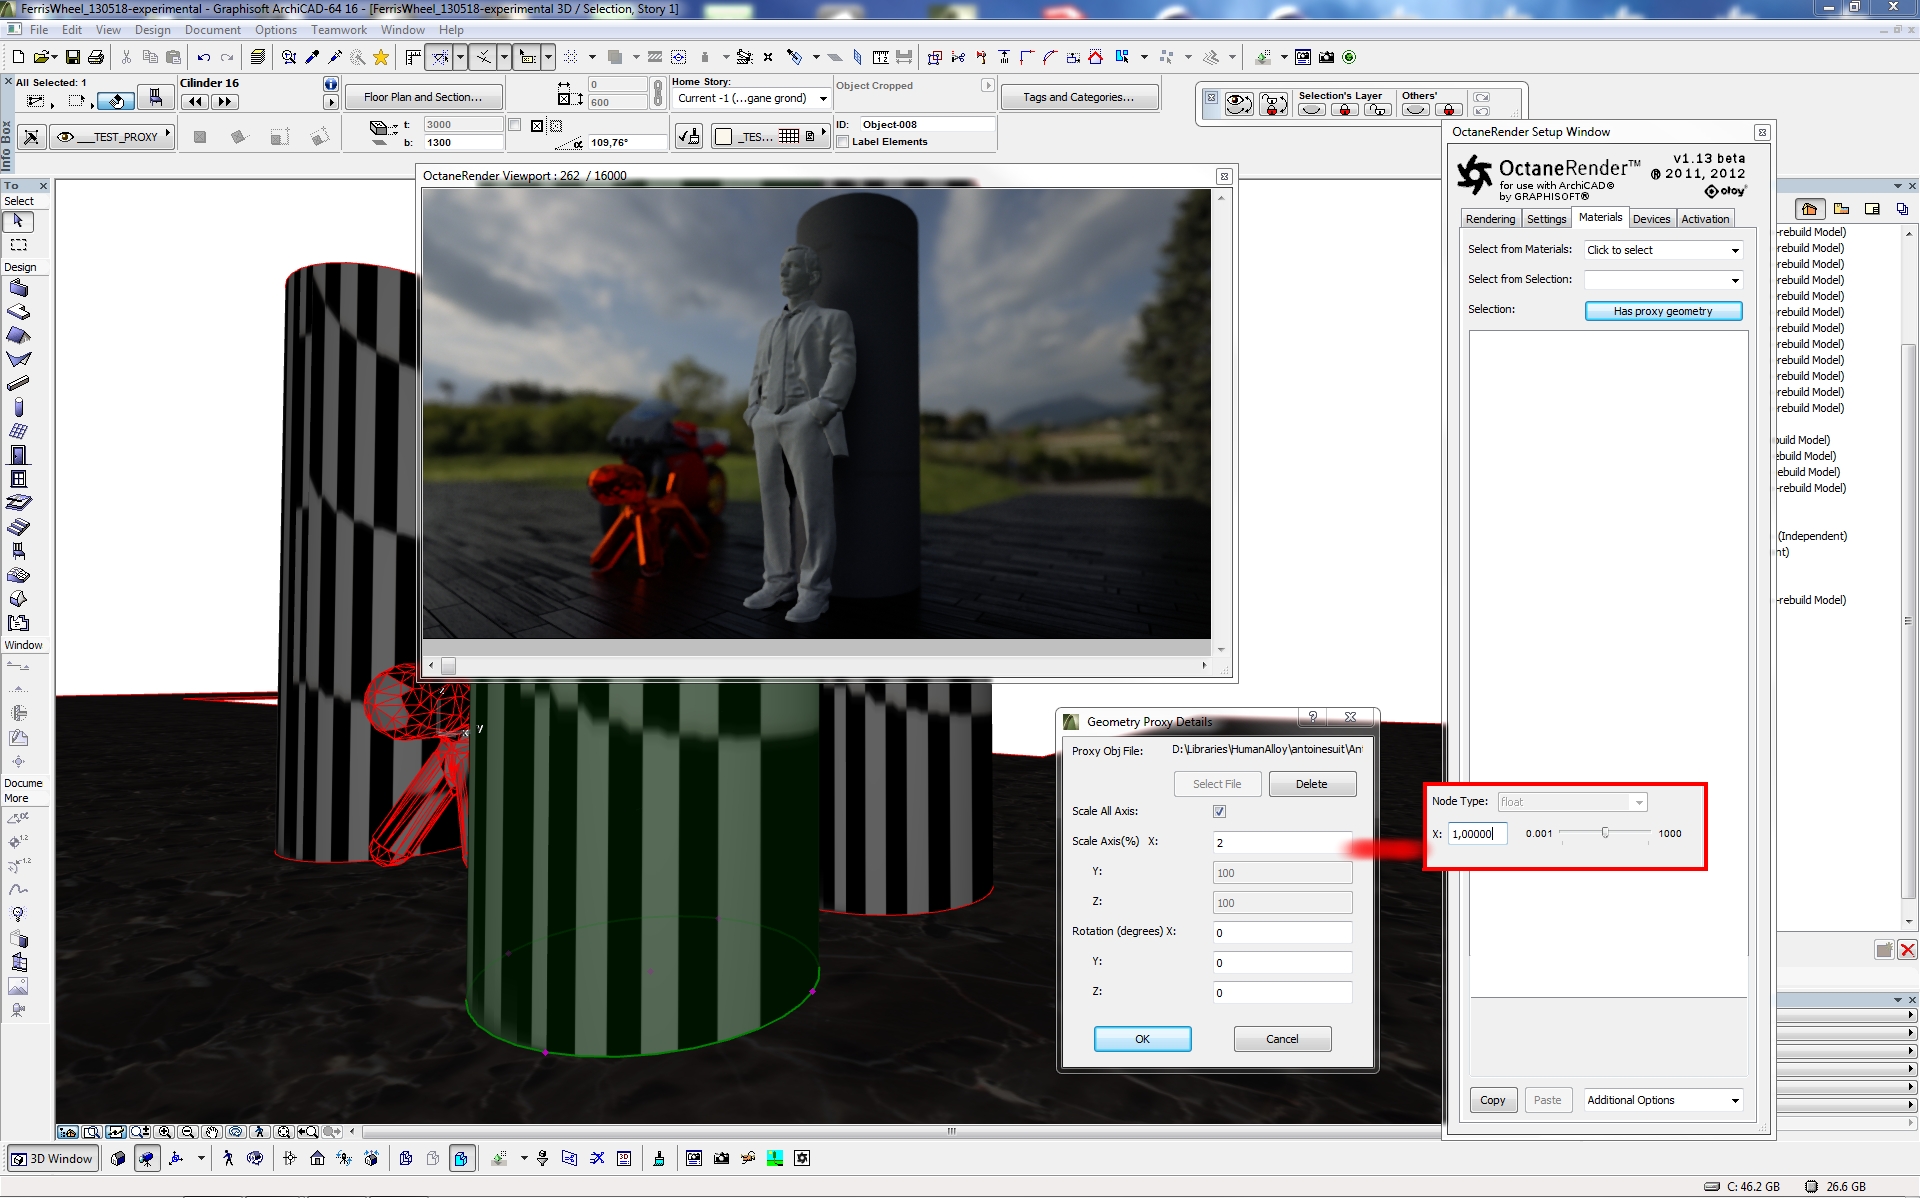
Task: Click the eyedropper pick-up parameters icon
Action: pos(312,58)
